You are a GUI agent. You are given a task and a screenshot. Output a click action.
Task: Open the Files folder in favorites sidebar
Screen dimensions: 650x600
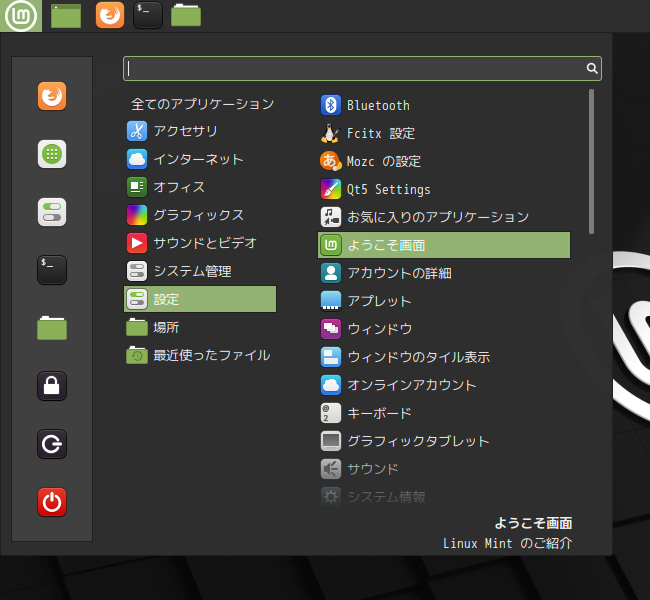click(x=52, y=328)
